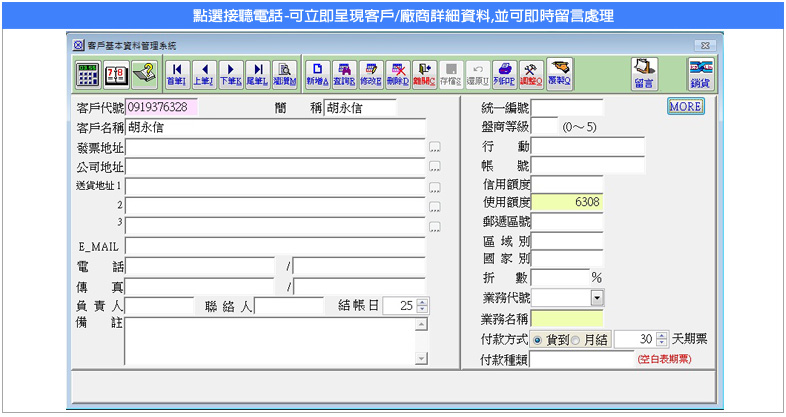Jump to last record (尾筆)
The height and width of the screenshot is (417, 786).
click(x=257, y=74)
